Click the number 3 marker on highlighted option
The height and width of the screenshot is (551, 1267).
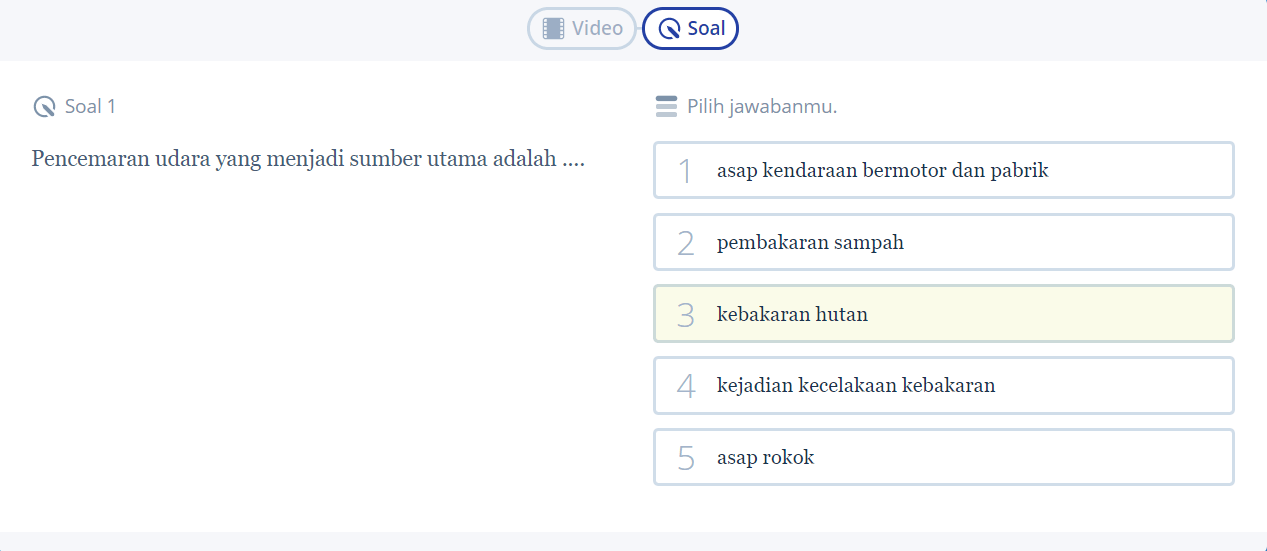click(685, 315)
